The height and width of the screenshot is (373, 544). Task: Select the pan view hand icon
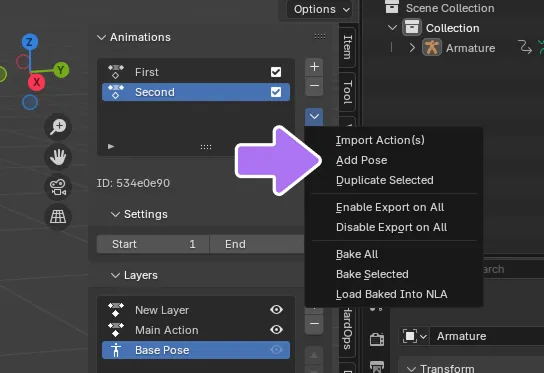pos(58,157)
